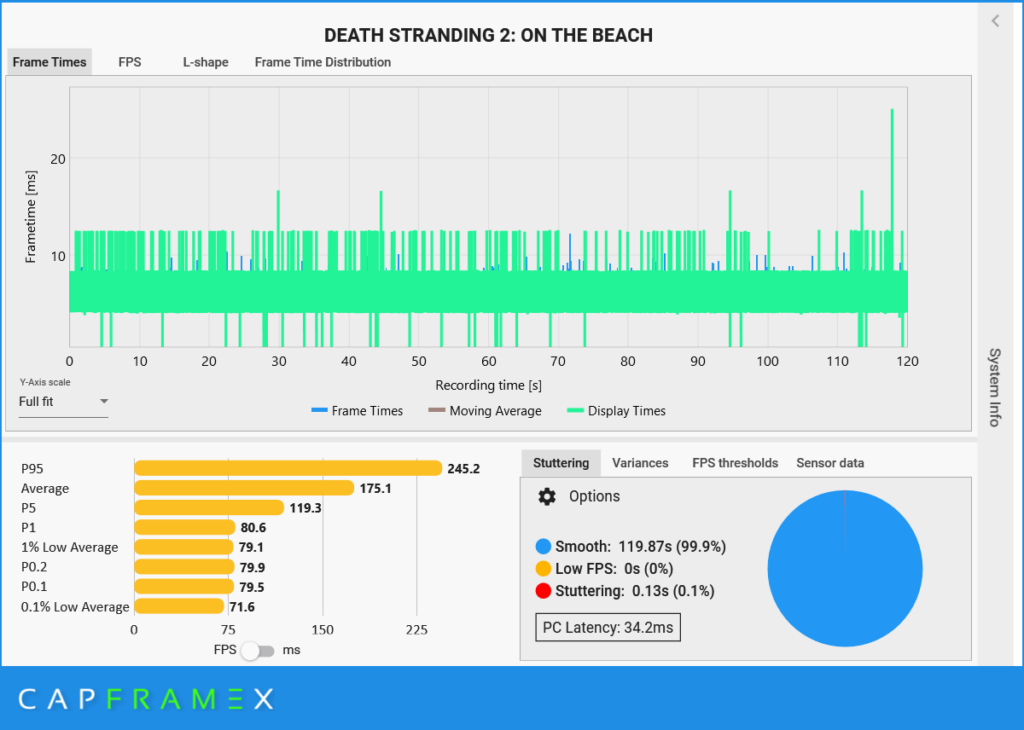The image size is (1024, 730).
Task: Open the L-shape tab
Action: 205,62
